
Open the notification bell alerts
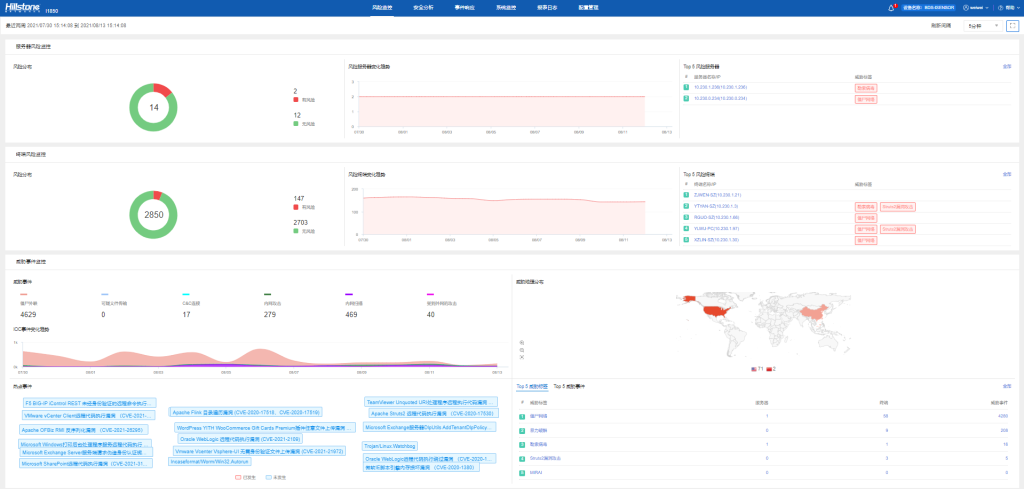coord(893,7)
